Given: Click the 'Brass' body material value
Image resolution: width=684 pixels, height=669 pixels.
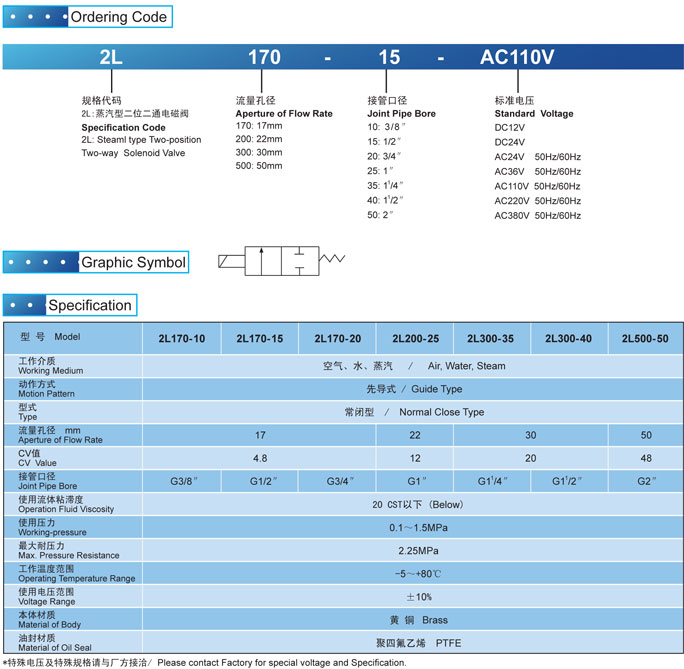Looking at the screenshot, I should point(435,620).
